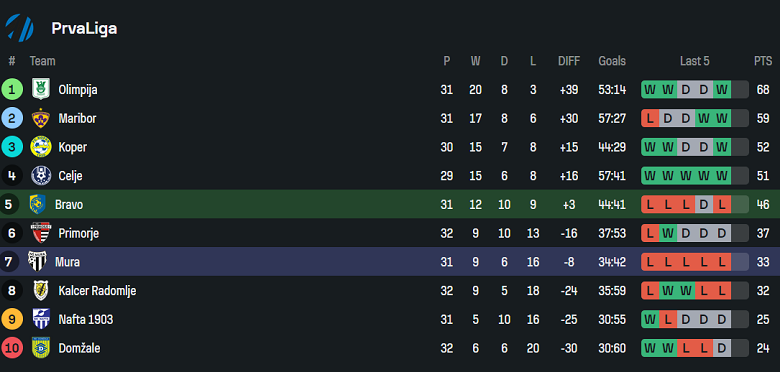Click Maribor's first L form badge
780x372 pixels.
(650, 118)
